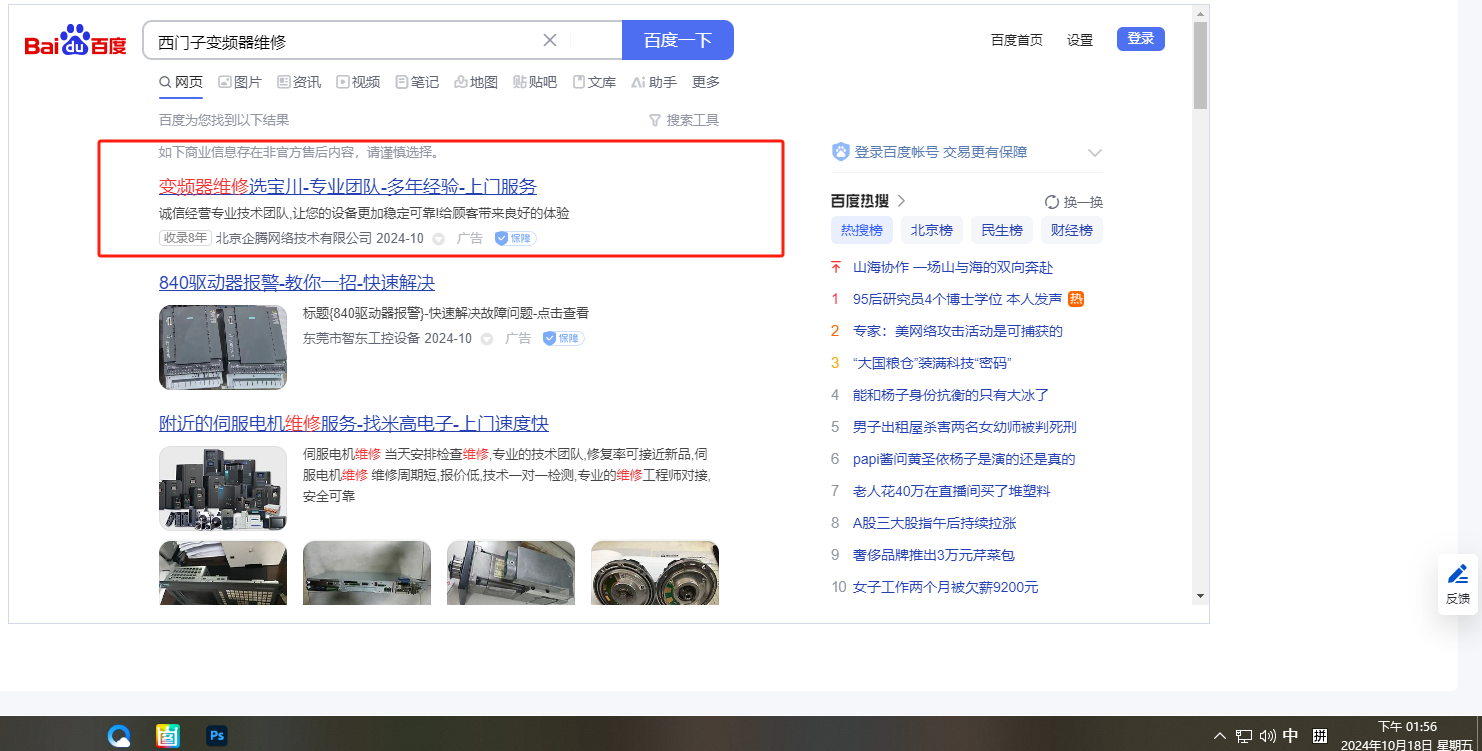Open the 附近的伺服电机维修服务 result title

(354, 423)
